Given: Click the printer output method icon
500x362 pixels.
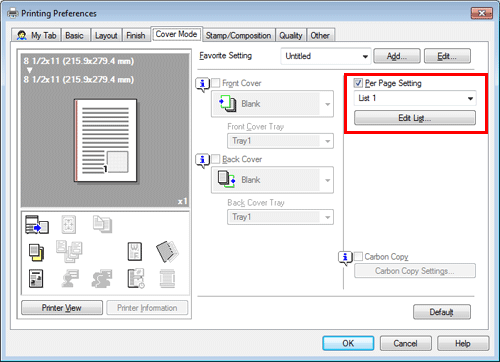Looking at the screenshot, I should [37, 225].
